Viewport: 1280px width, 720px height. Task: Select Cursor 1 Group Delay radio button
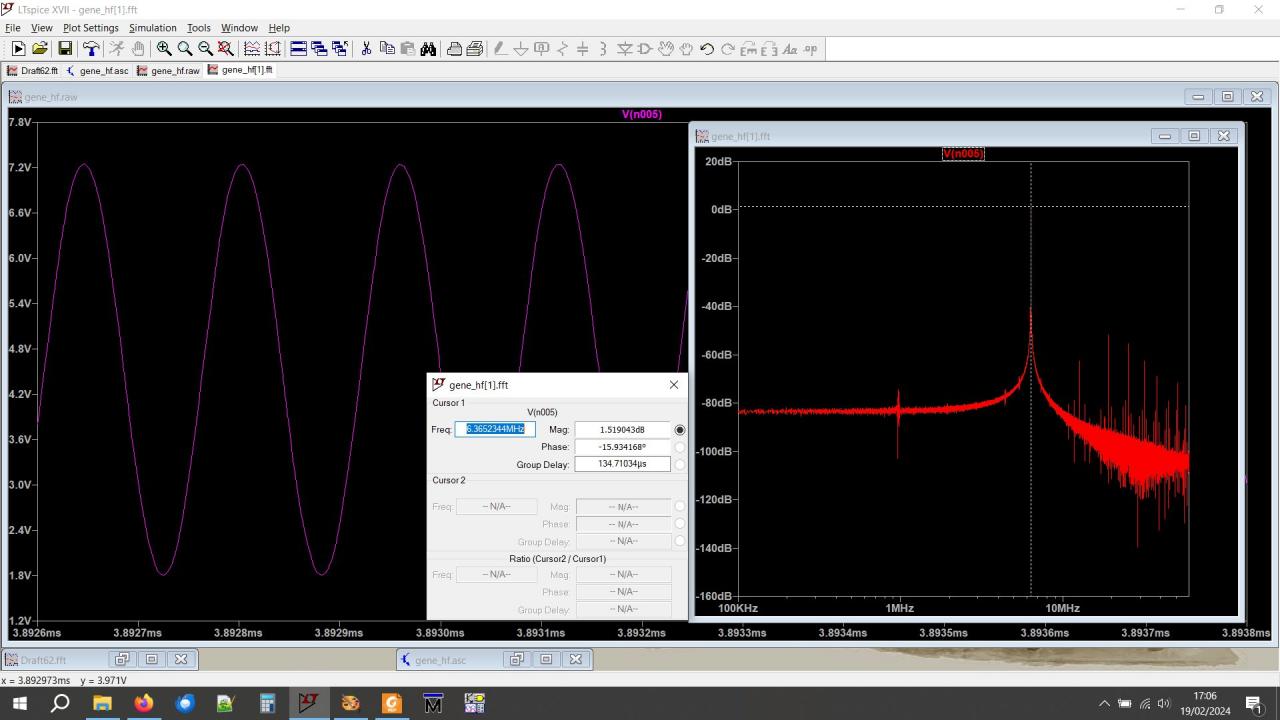click(x=680, y=464)
